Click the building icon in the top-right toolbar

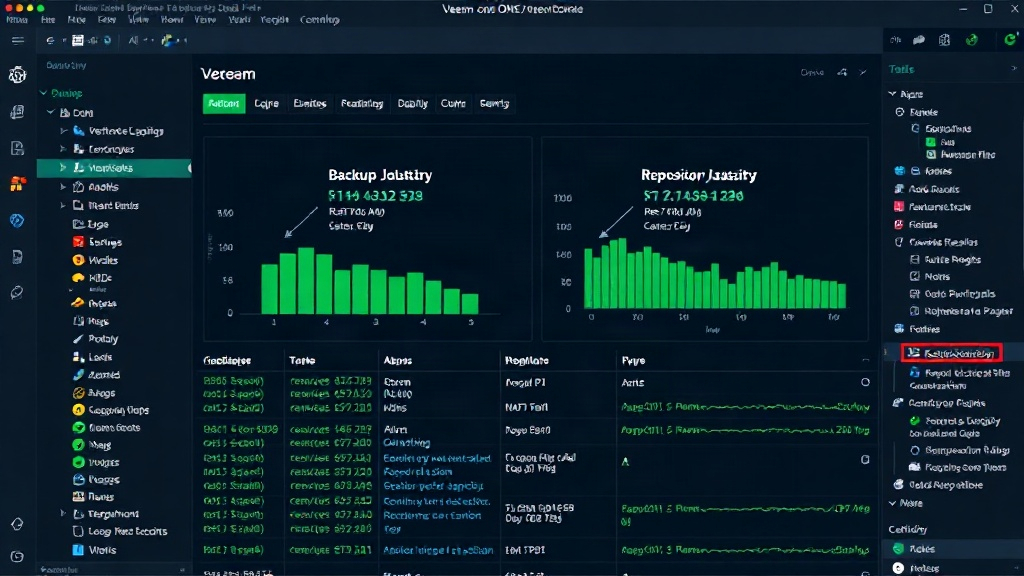click(944, 40)
